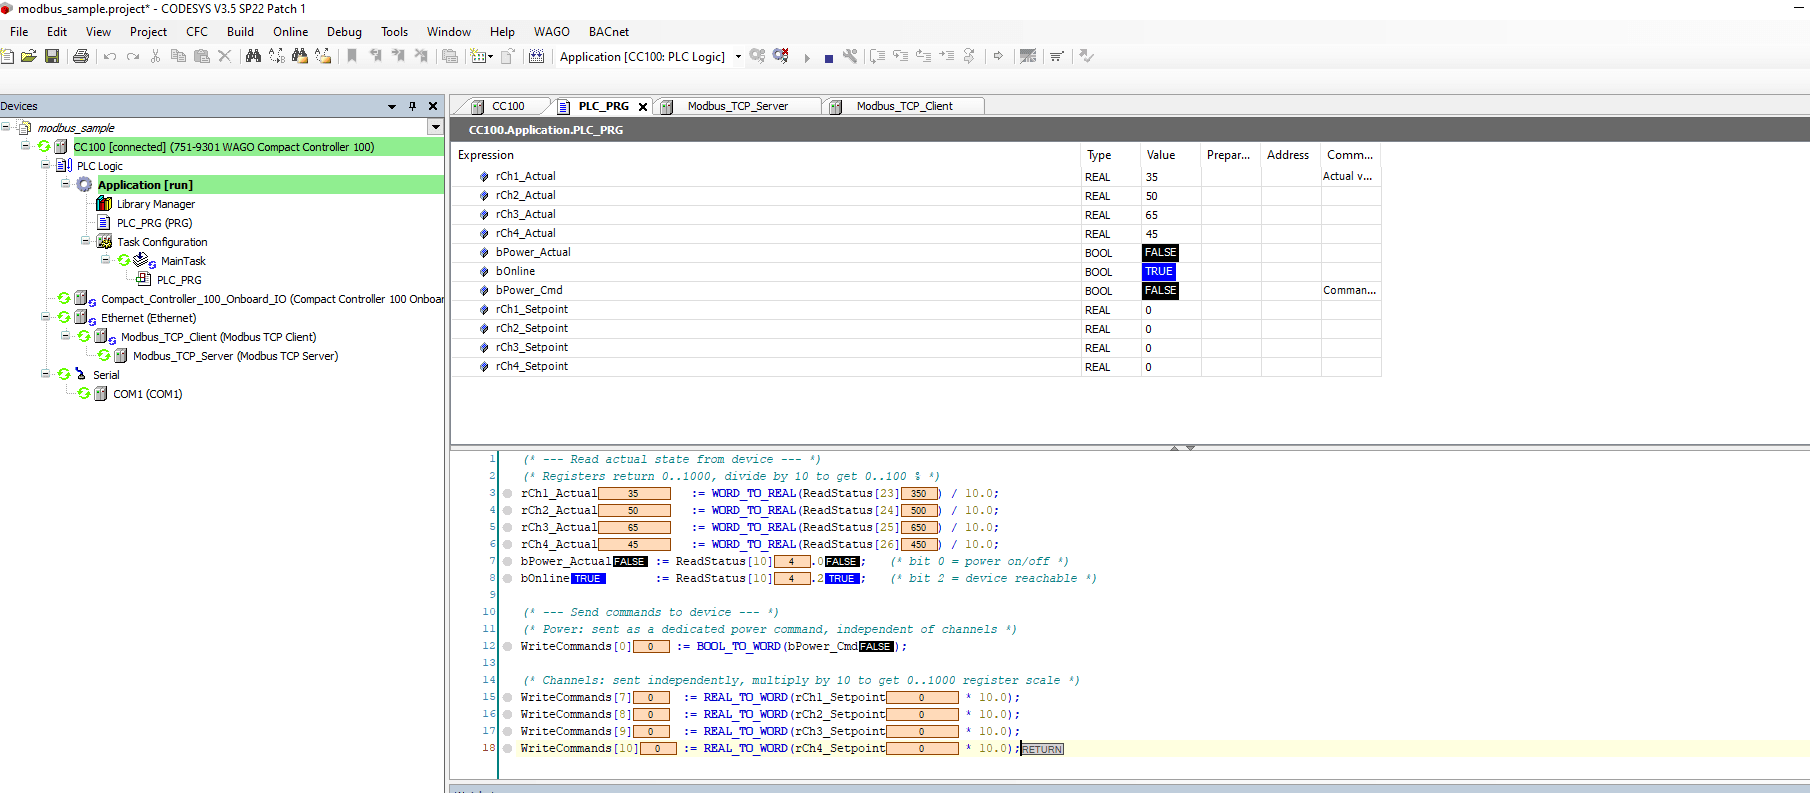Click the New Project toolbar icon

pos(7,56)
